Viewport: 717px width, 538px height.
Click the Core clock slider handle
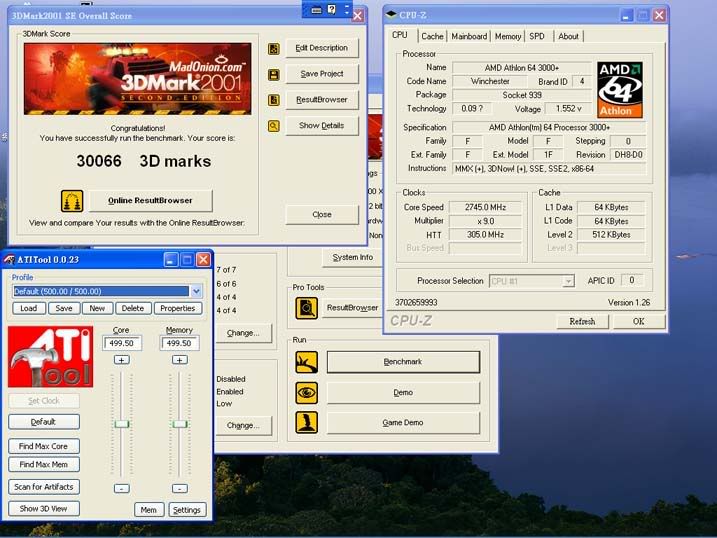pos(122,424)
